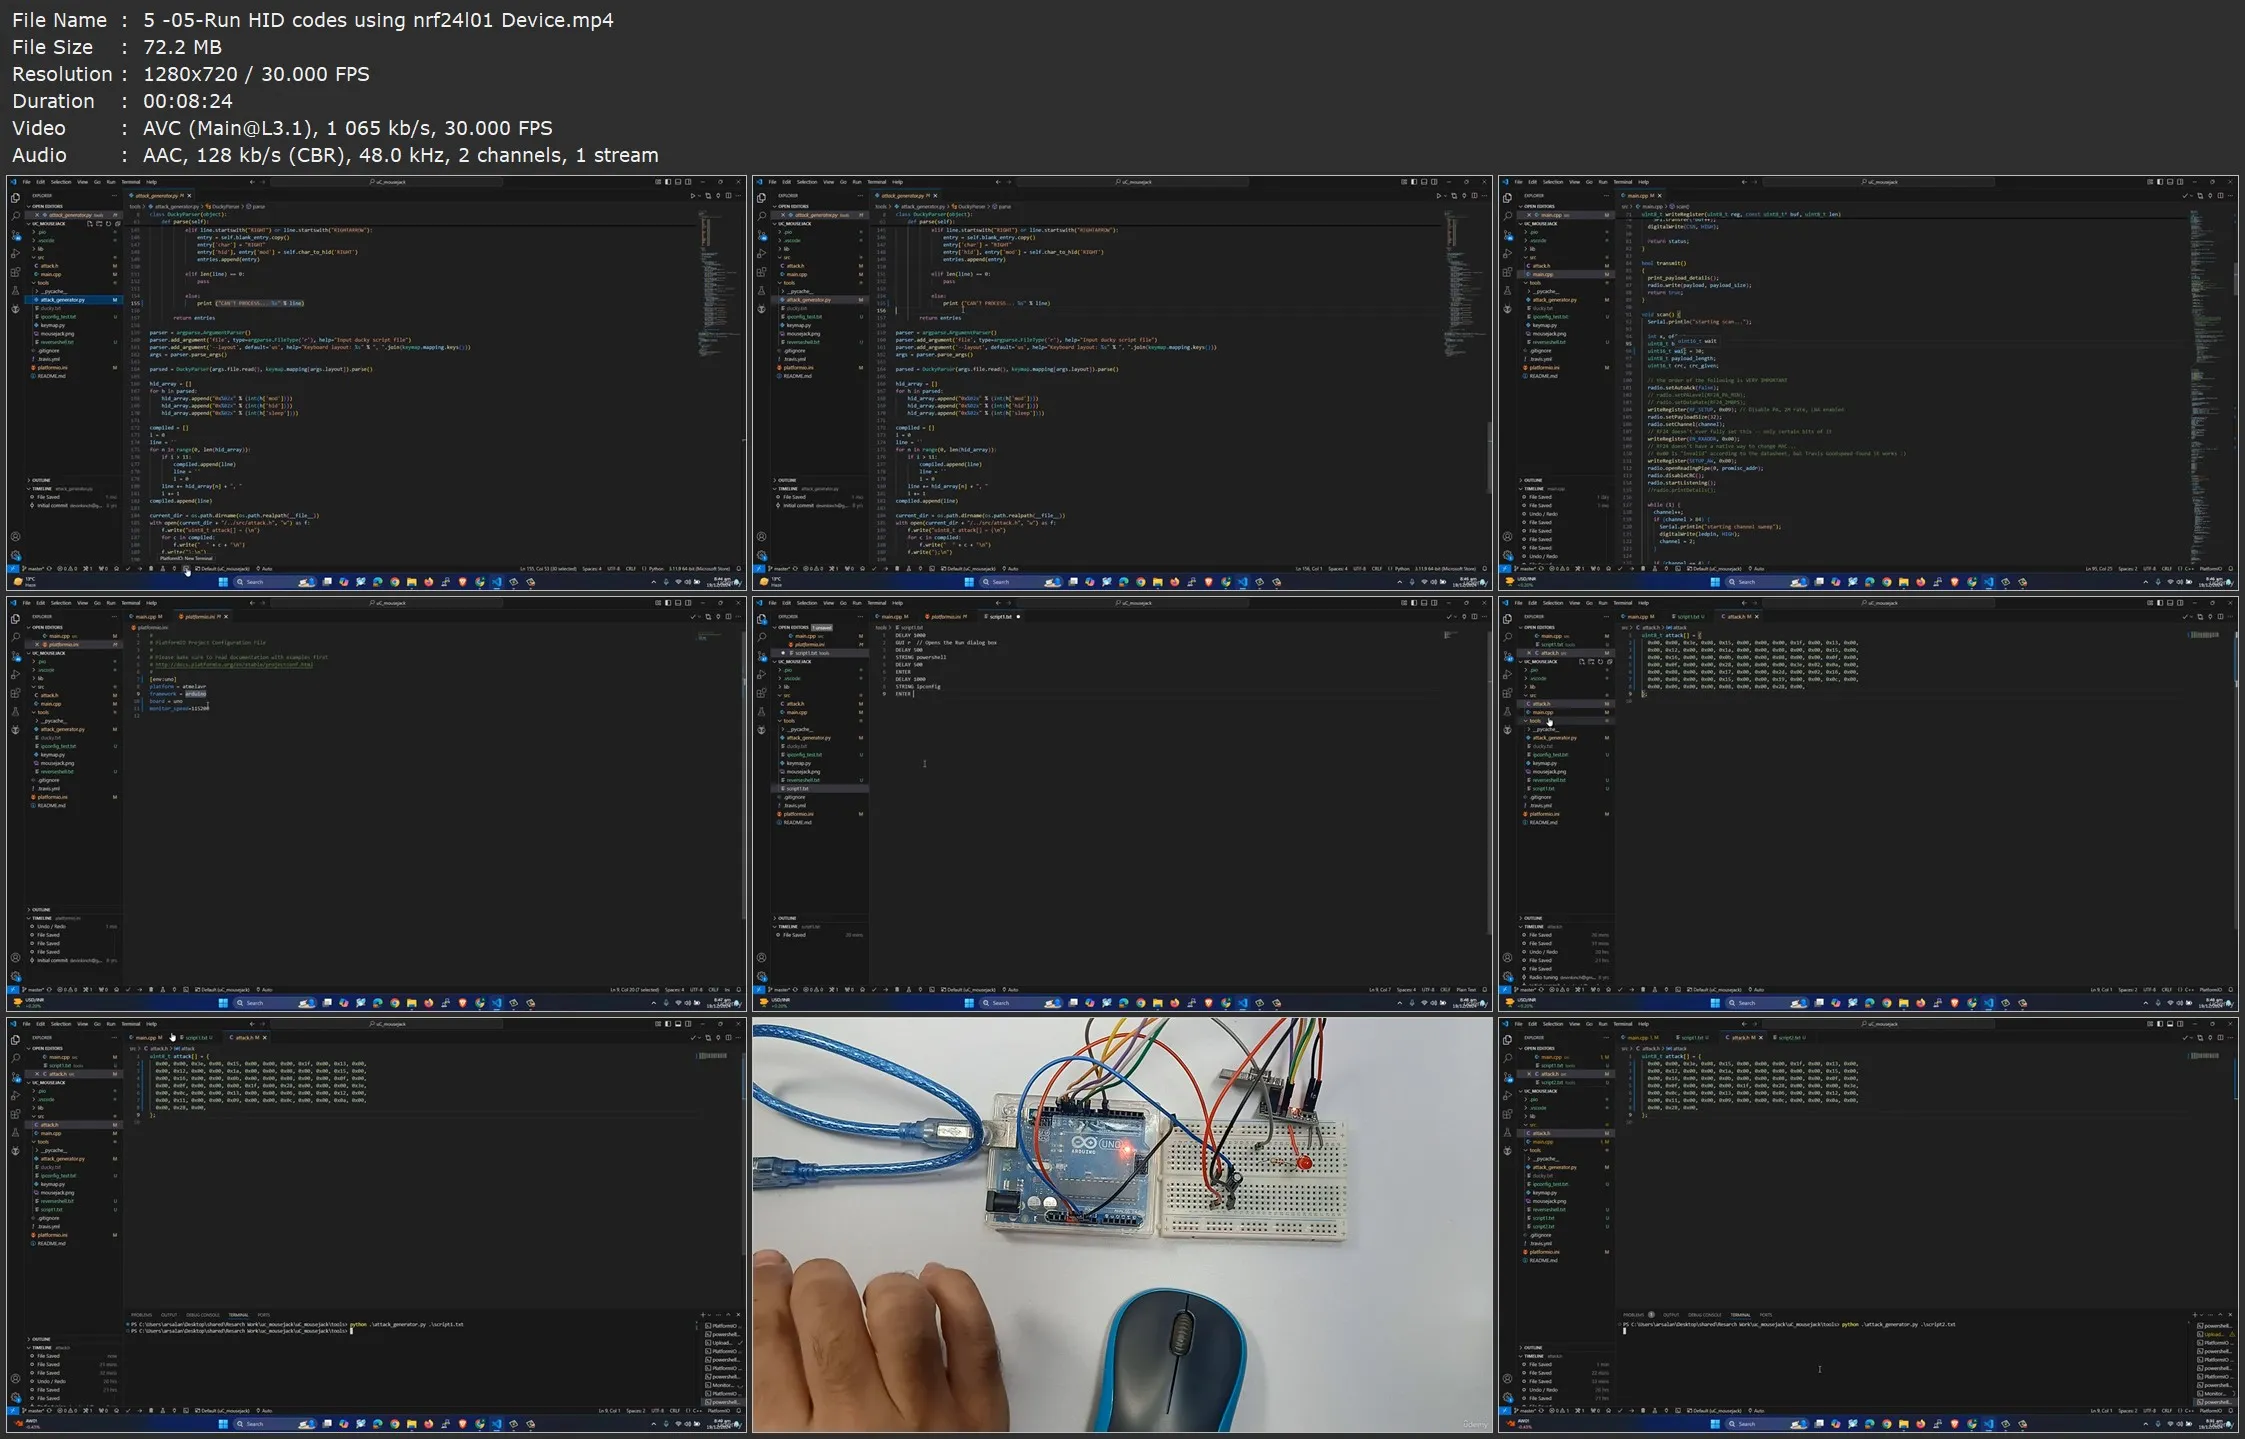The image size is (2245, 1439).
Task: Open Source Control icon in script1.txt frame
Action: tap(761, 655)
